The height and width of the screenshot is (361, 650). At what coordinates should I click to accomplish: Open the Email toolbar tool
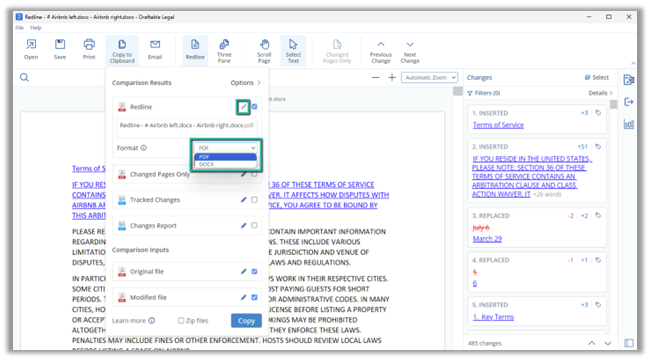(x=155, y=50)
